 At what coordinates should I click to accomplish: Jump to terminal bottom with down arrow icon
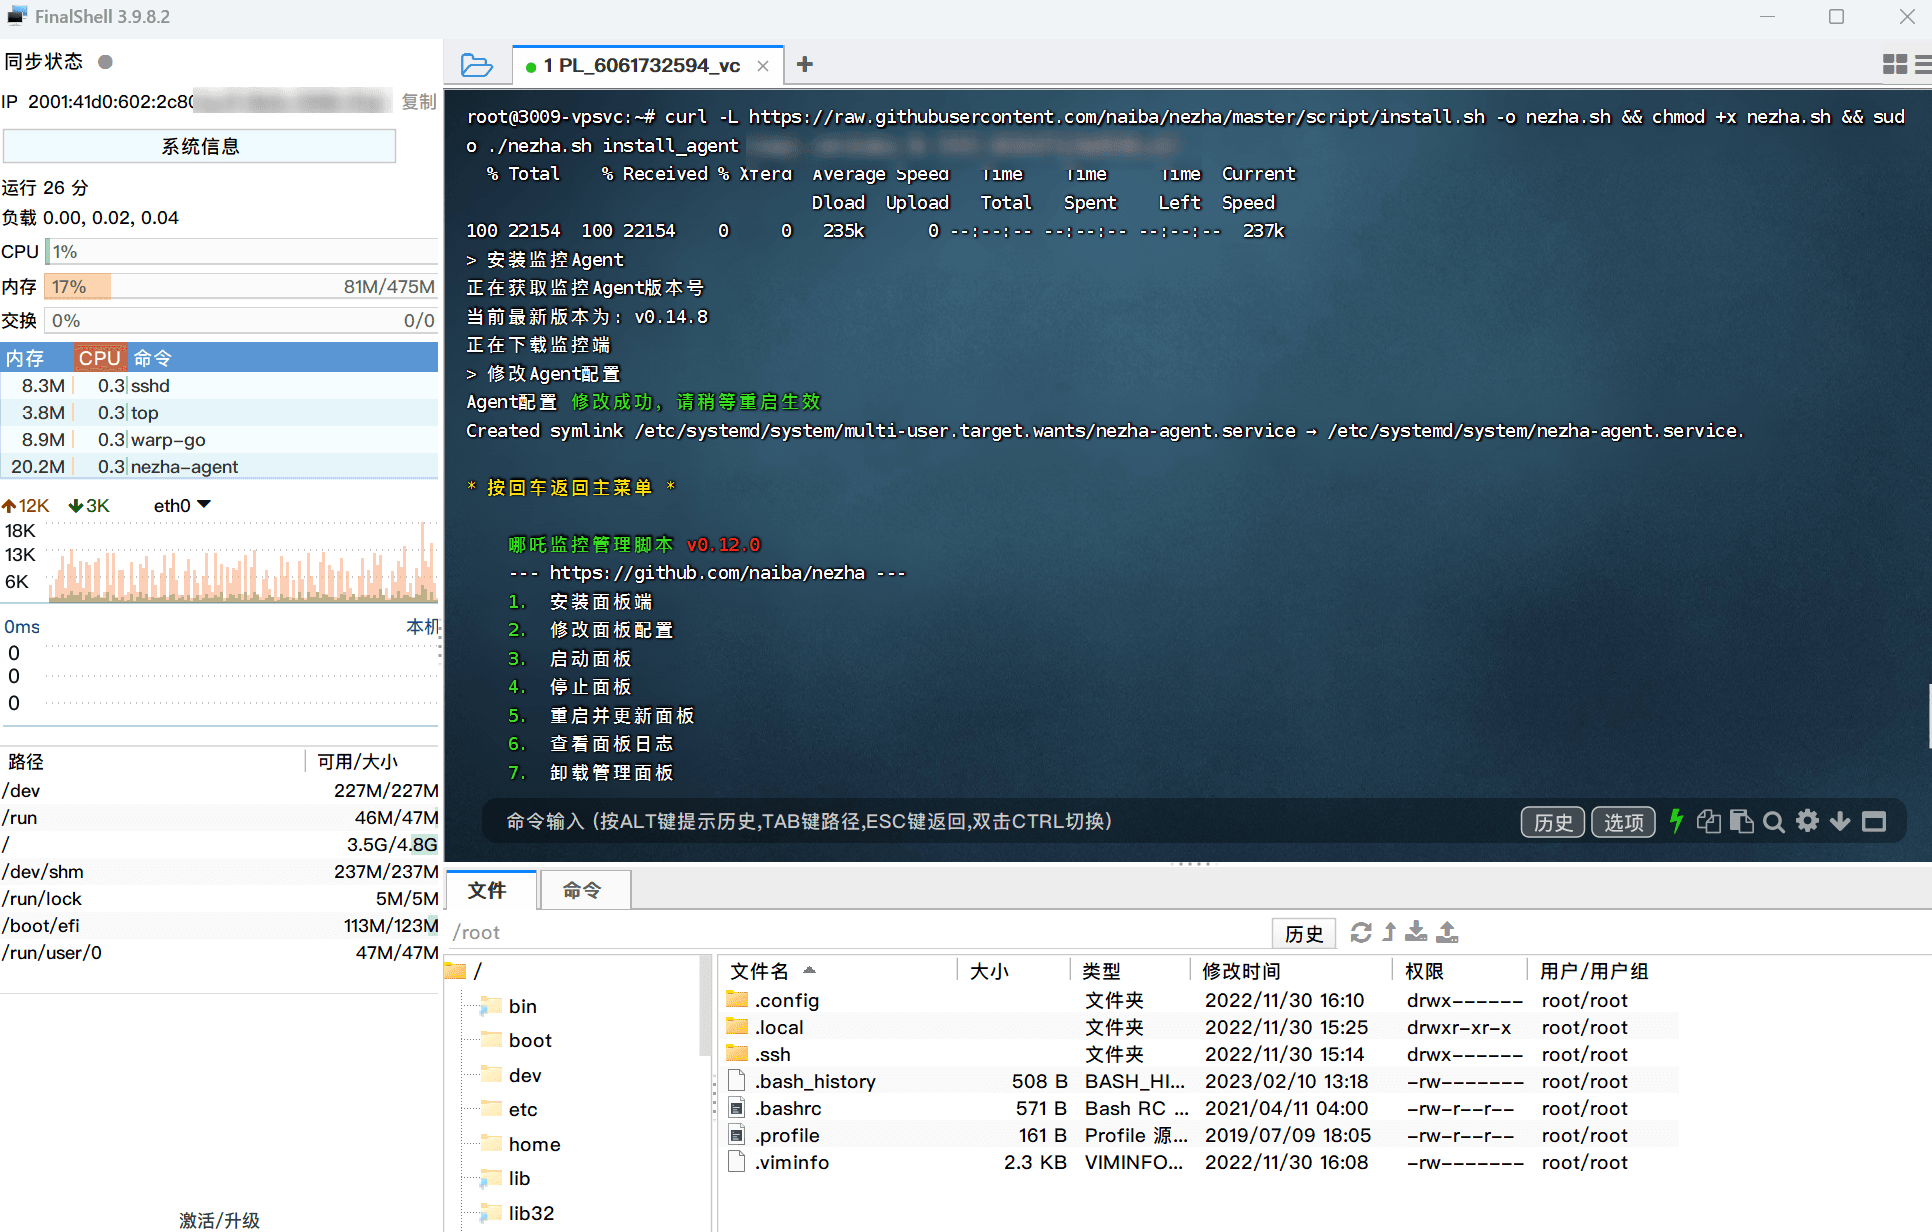(x=1840, y=822)
